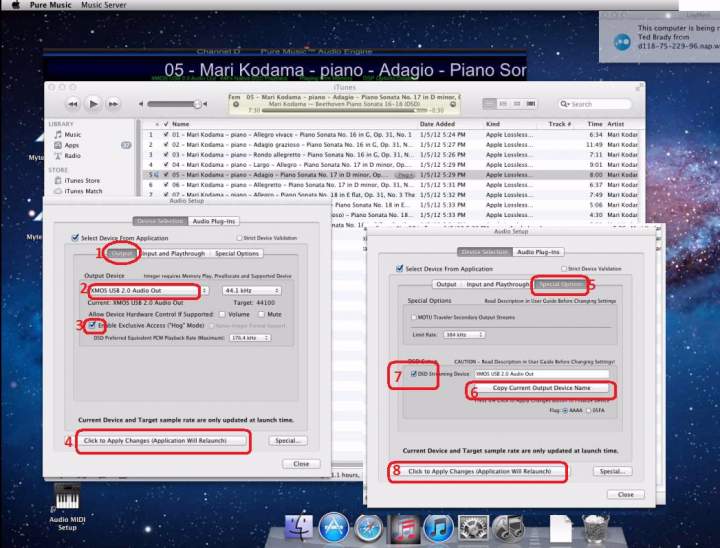Select Output tab in left dialog
Screen dimensions: 720x548
click(122, 254)
